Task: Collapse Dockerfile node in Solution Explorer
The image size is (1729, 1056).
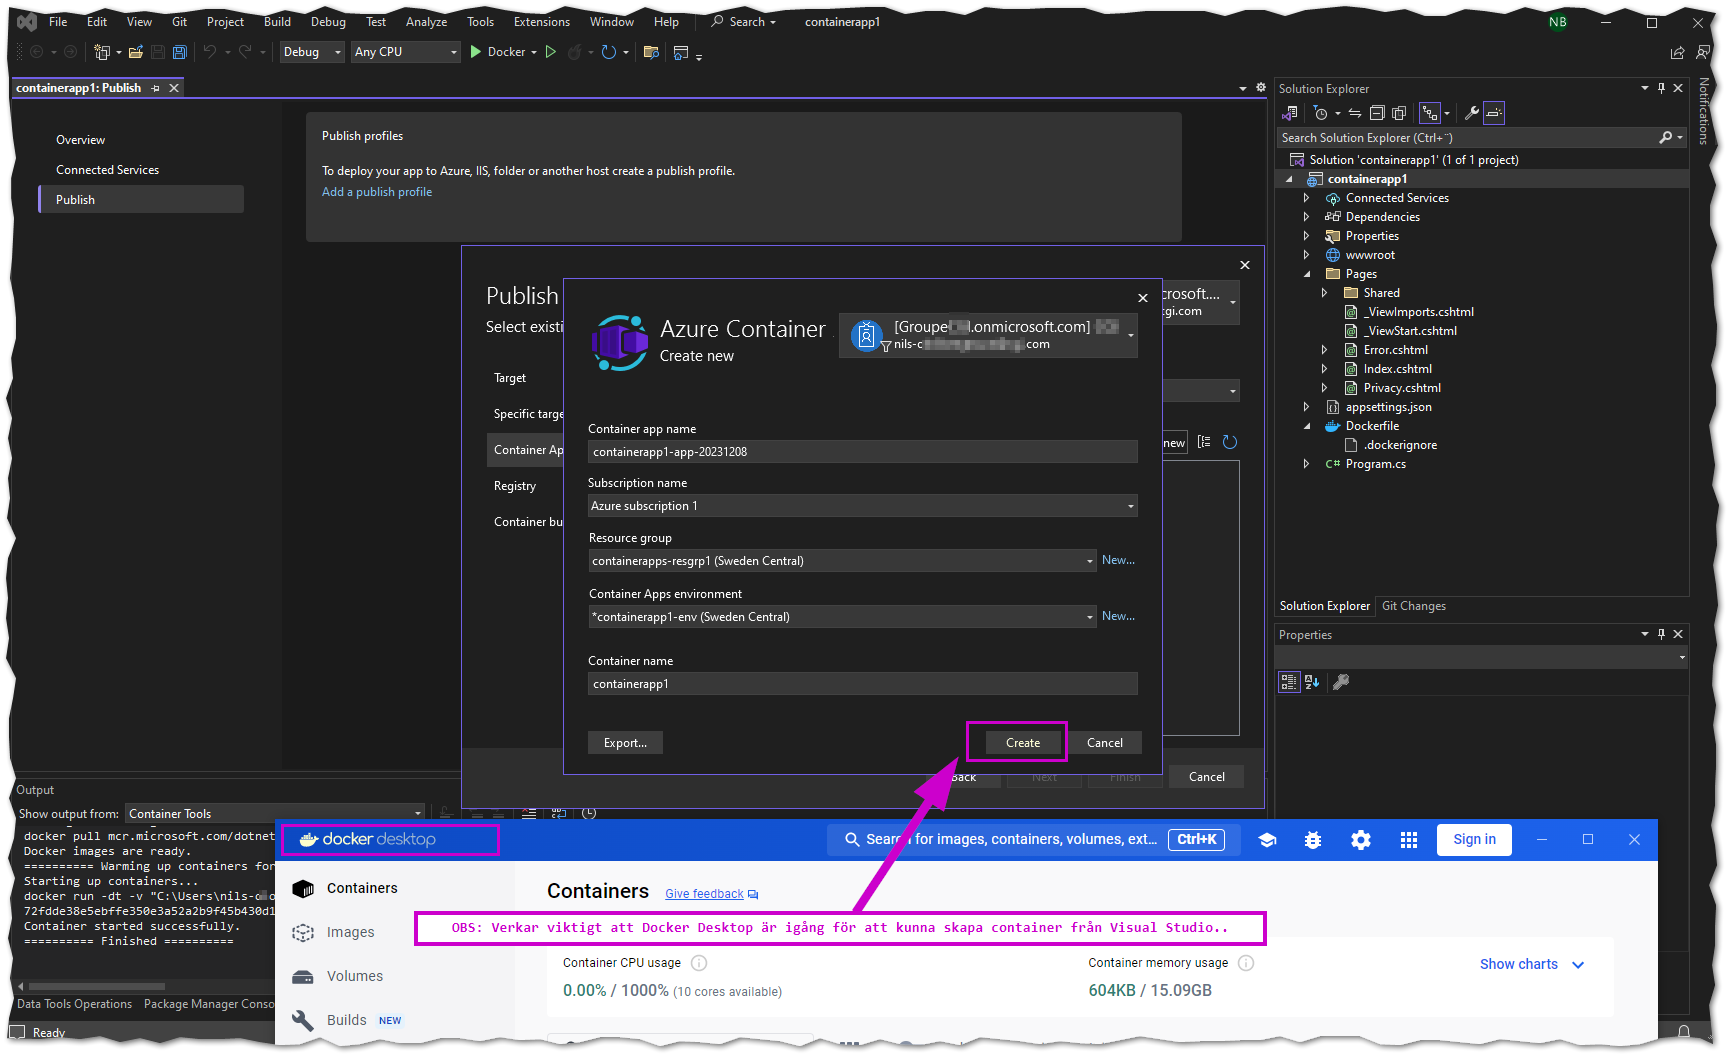Action: tap(1306, 426)
